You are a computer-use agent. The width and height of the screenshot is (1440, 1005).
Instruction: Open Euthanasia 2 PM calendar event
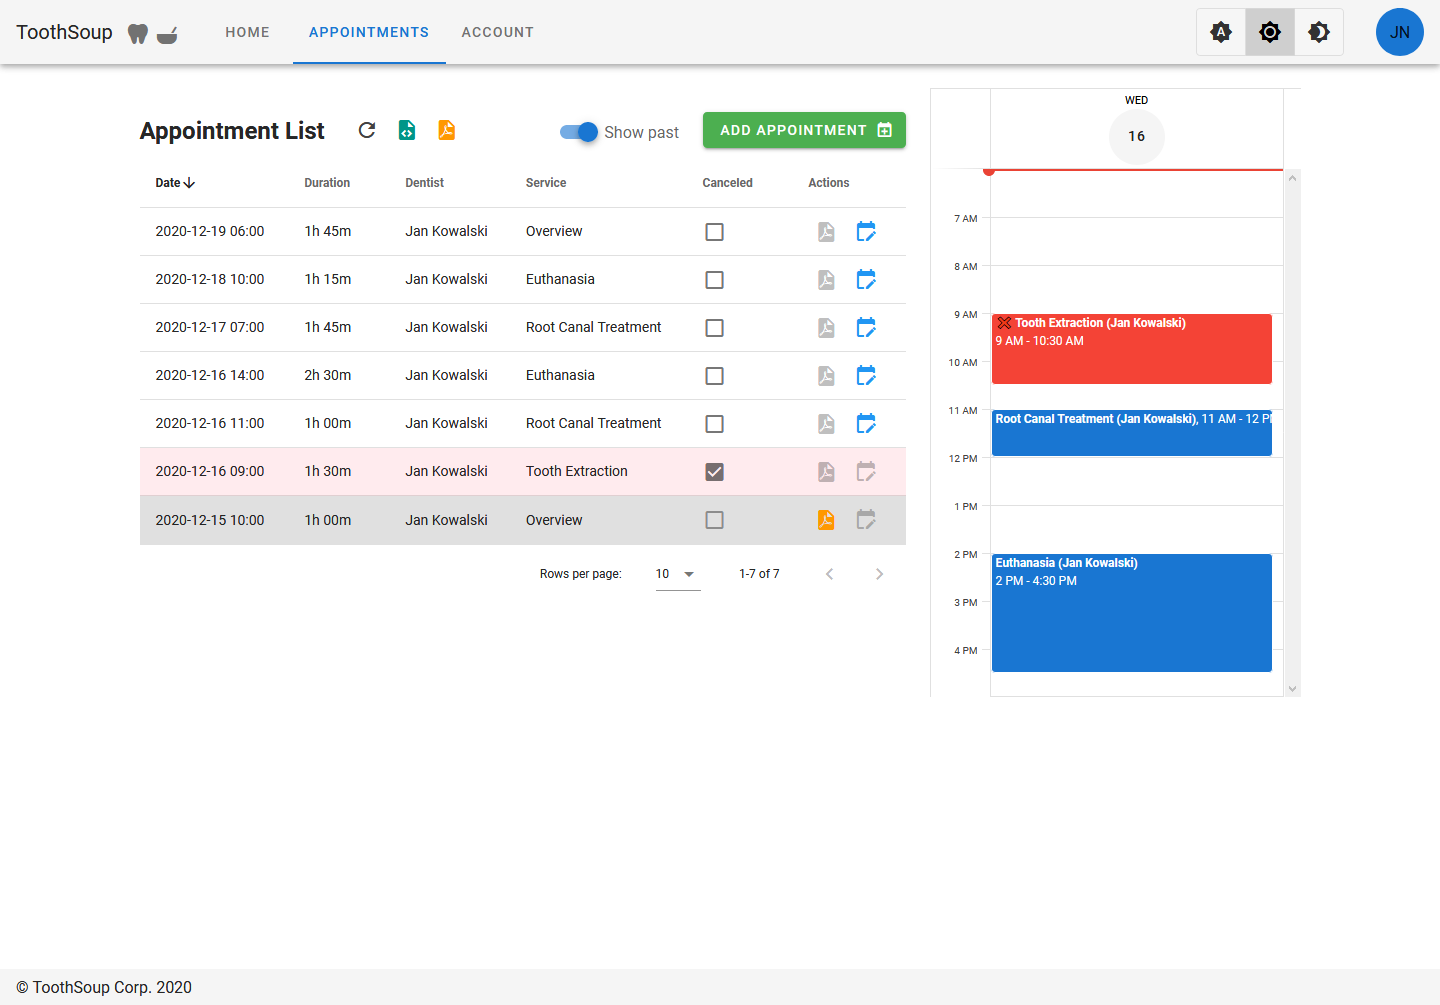click(1131, 613)
